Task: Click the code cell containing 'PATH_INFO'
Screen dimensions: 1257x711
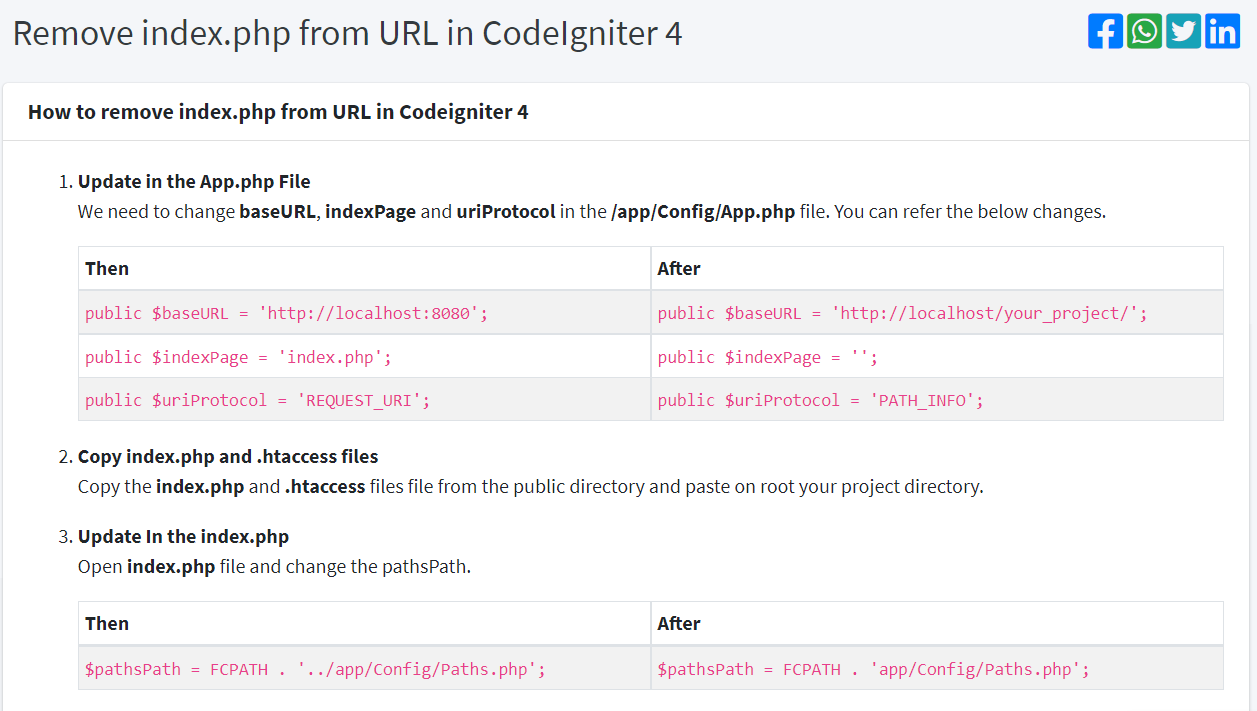Action: tap(937, 399)
